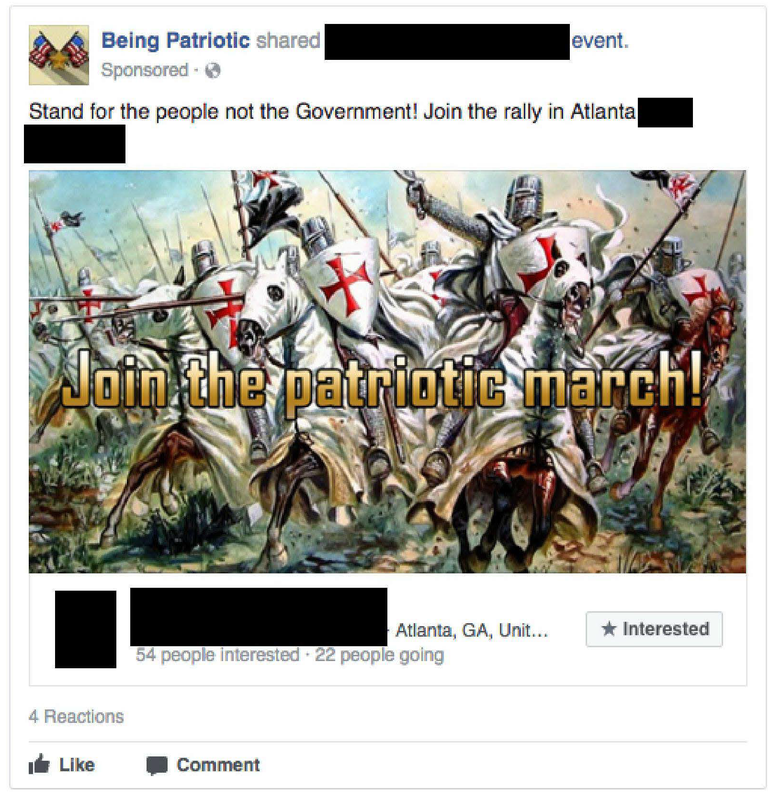The width and height of the screenshot is (770, 800).
Task: Open the 'Join the patriotic march!' event image
Action: click(387, 371)
